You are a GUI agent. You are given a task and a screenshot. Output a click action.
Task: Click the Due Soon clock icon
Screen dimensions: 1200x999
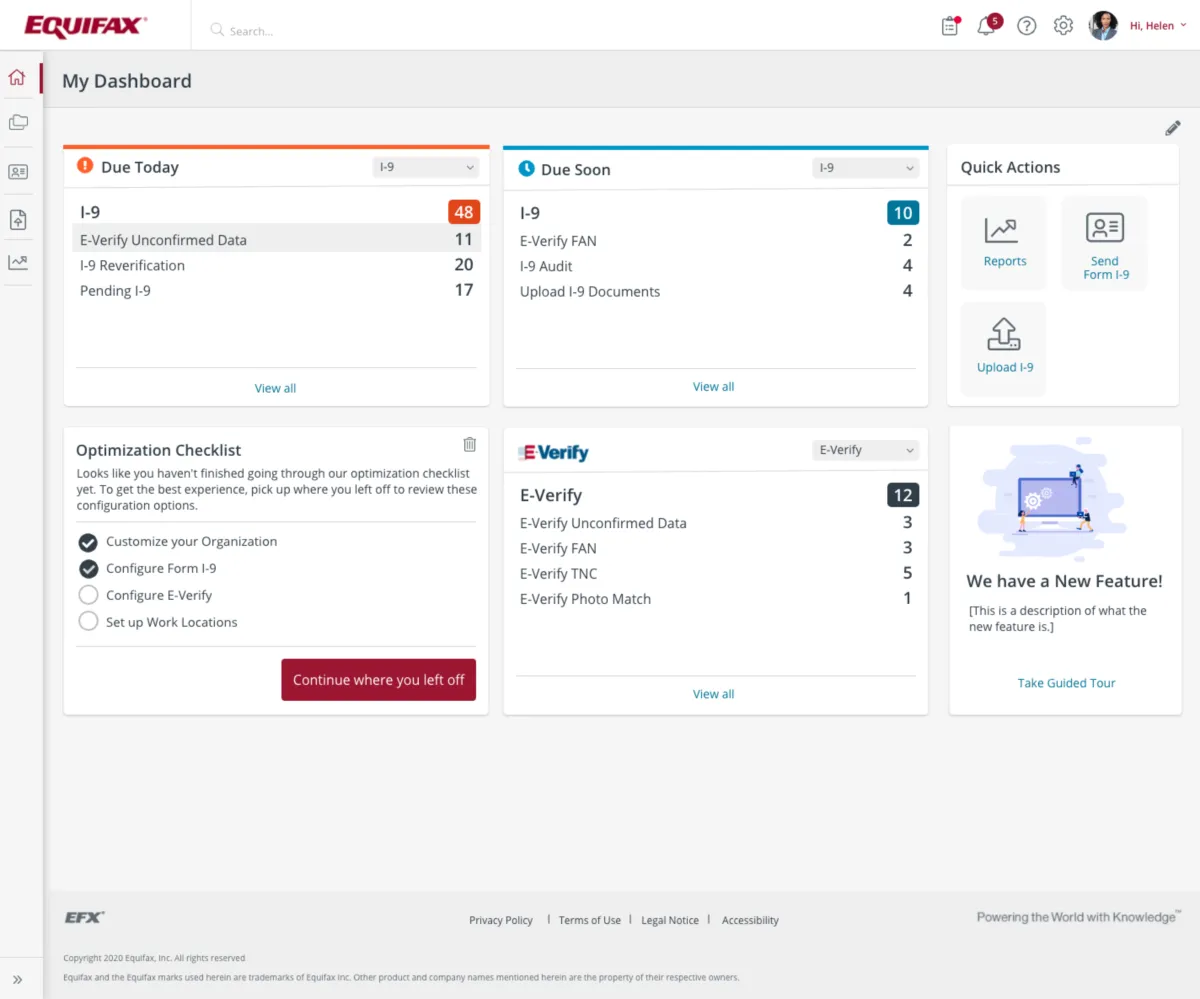pyautogui.click(x=526, y=169)
